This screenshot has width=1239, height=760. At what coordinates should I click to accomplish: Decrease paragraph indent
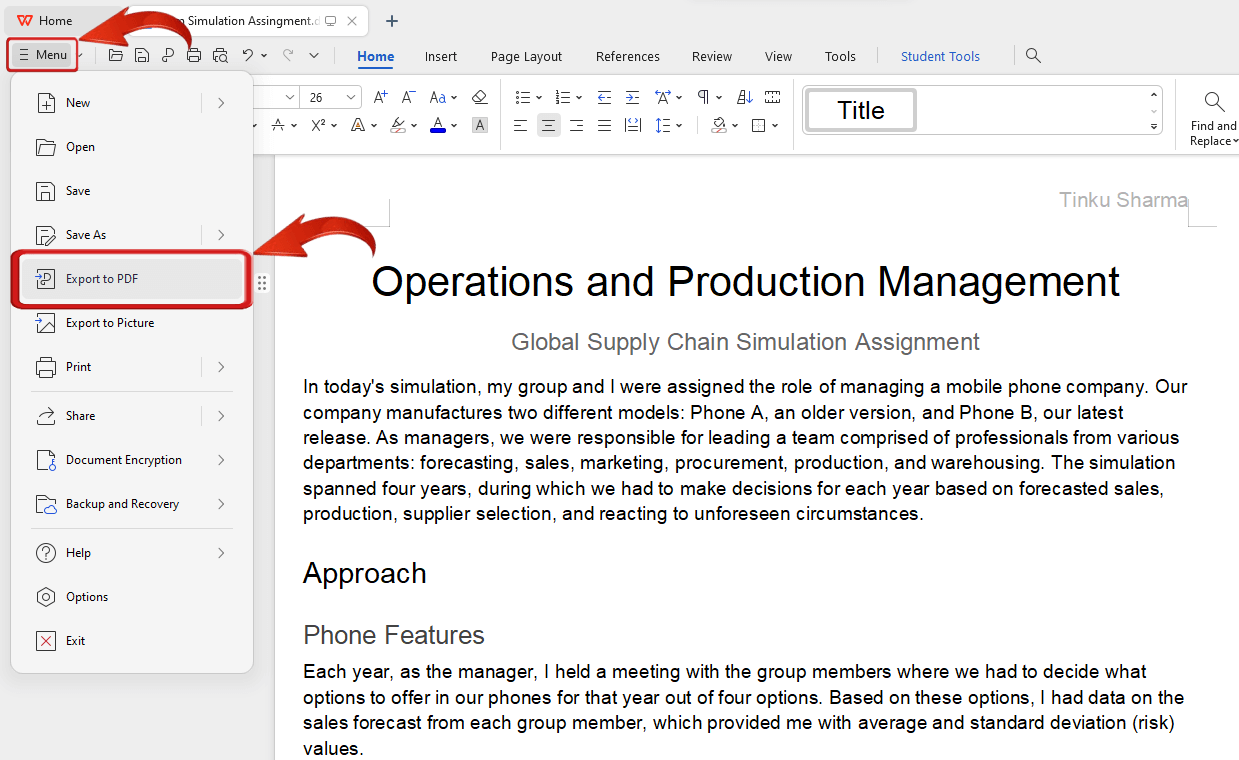(x=604, y=97)
